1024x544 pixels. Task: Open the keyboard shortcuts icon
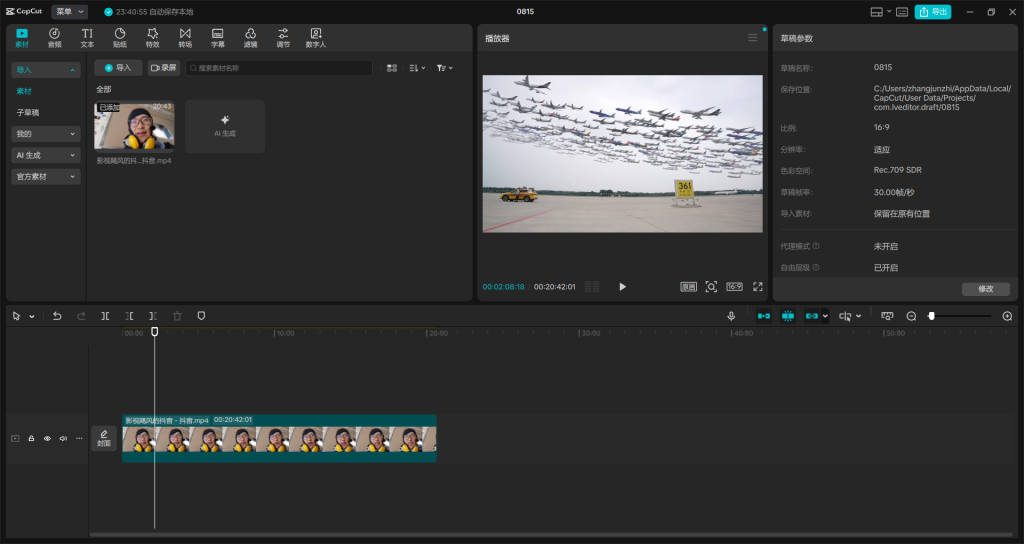click(902, 12)
